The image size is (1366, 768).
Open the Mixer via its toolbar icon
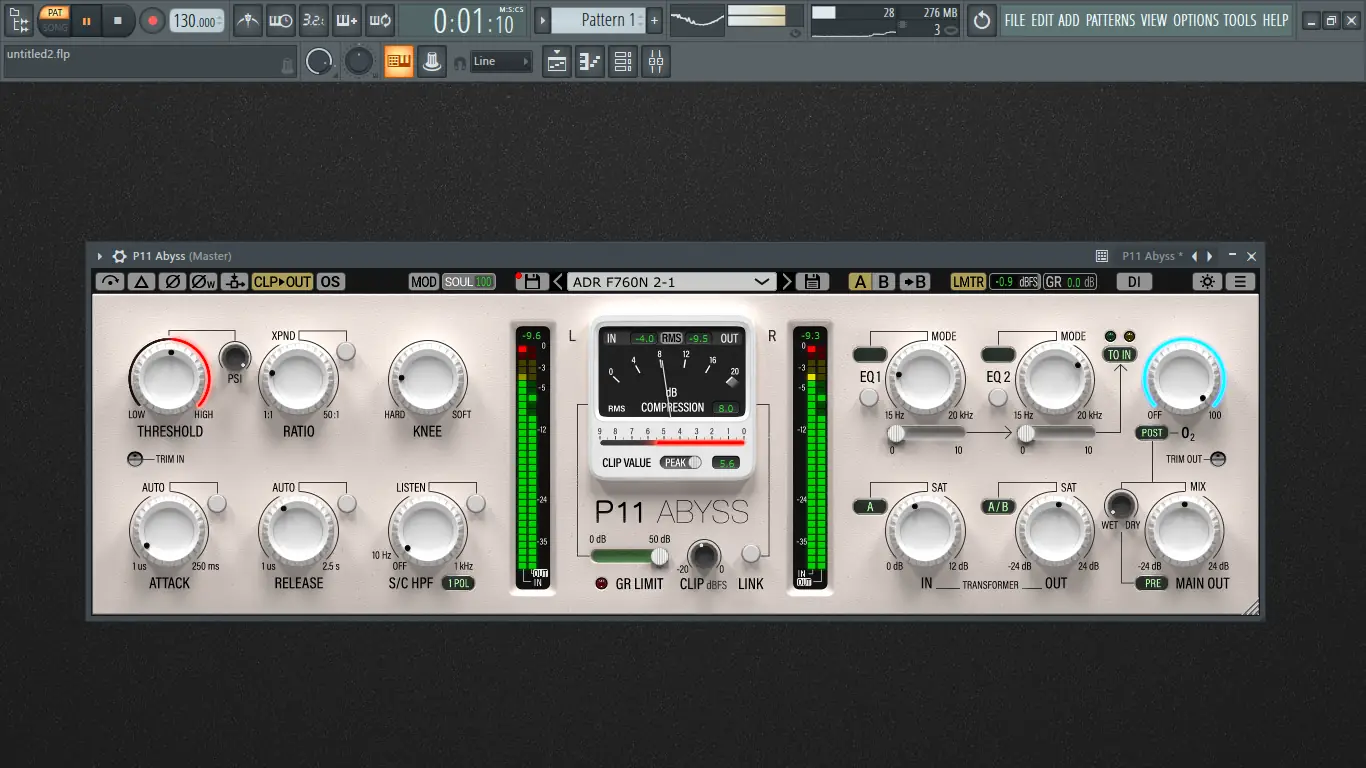click(x=655, y=61)
